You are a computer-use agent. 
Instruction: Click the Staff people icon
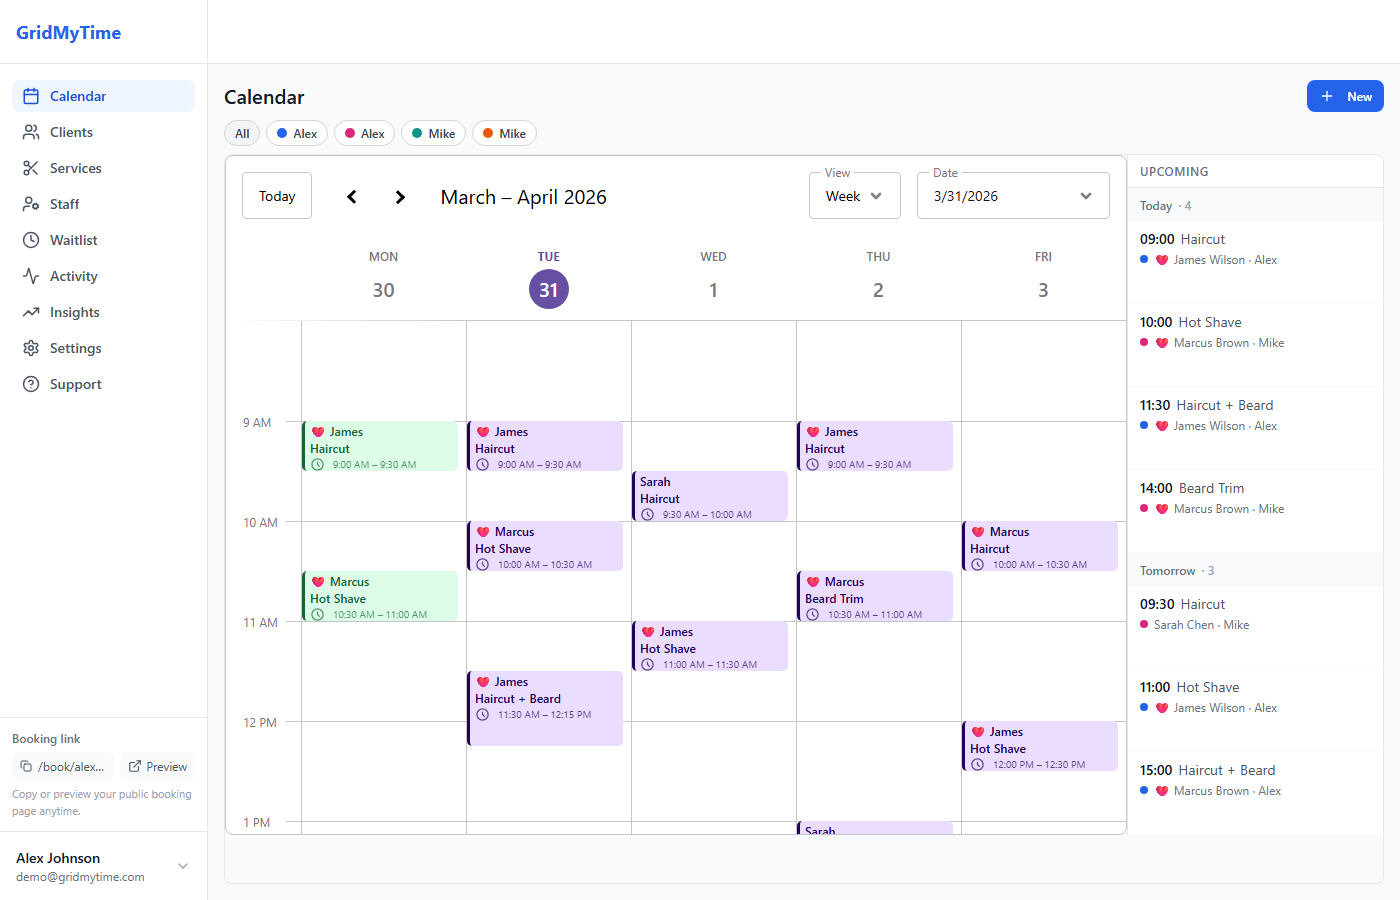point(30,203)
